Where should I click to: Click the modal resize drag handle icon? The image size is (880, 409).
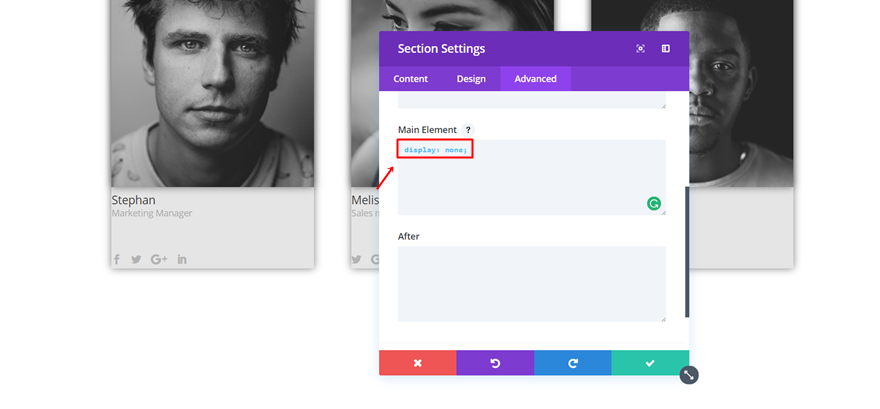pos(688,375)
